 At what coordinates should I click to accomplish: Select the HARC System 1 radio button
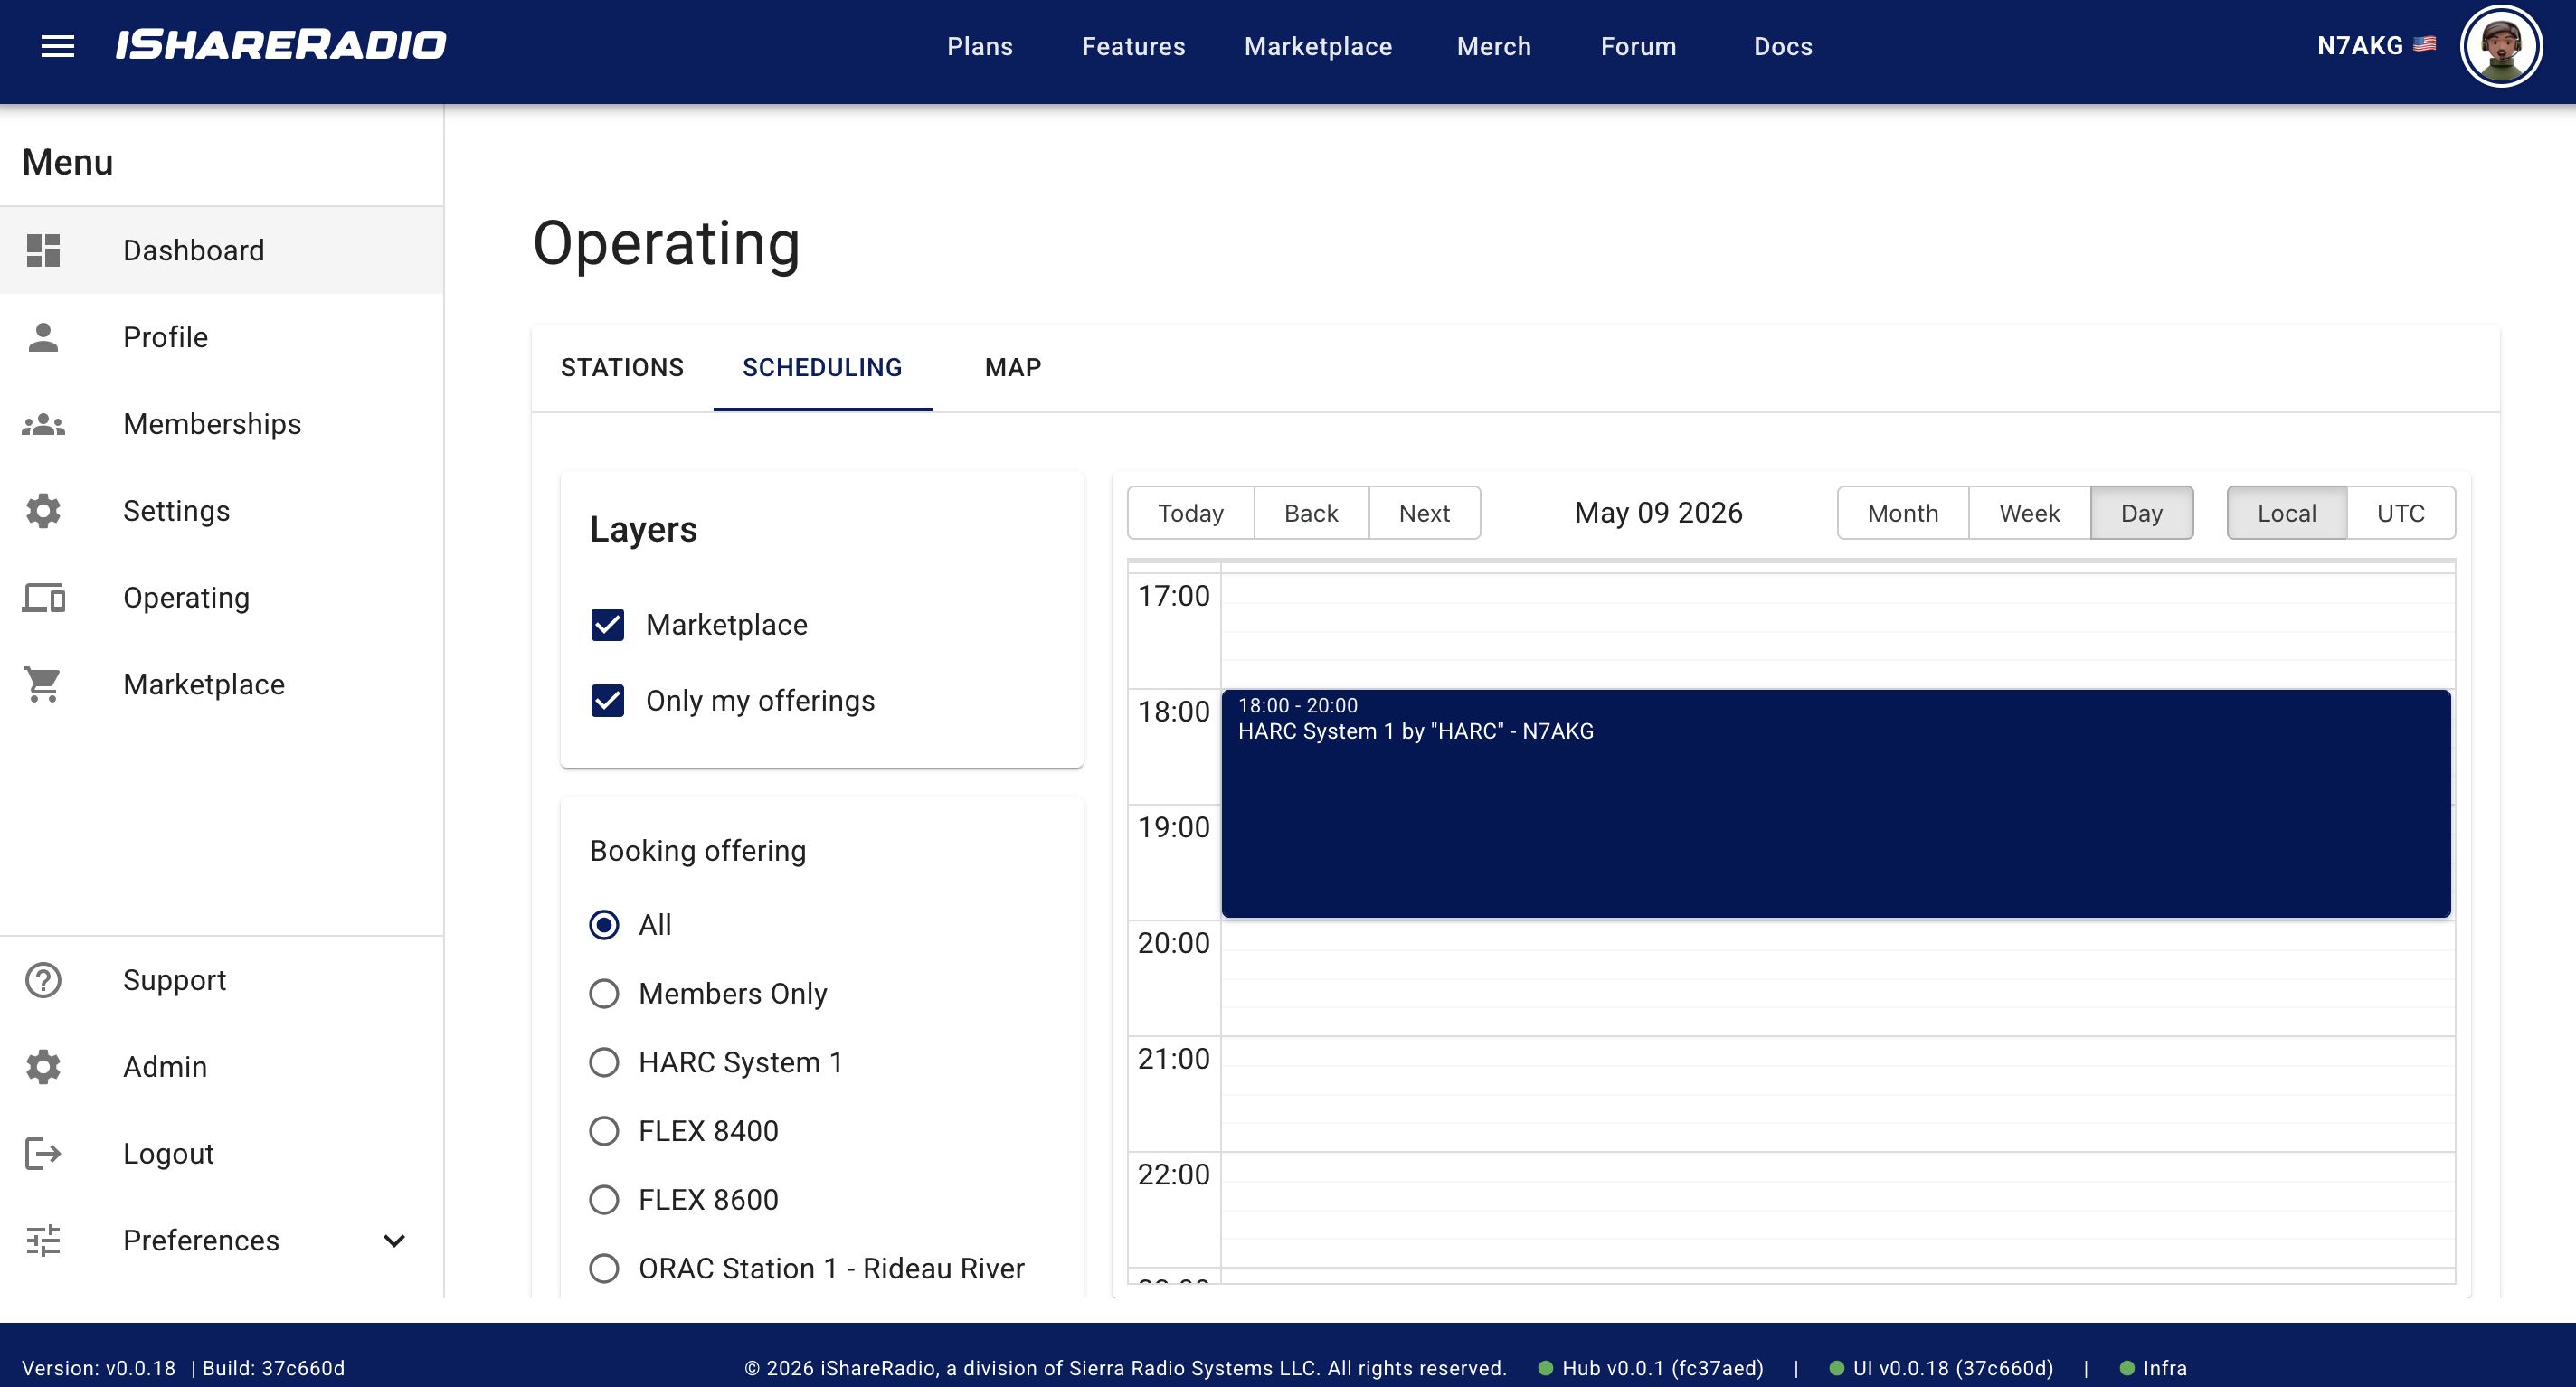coord(604,1062)
